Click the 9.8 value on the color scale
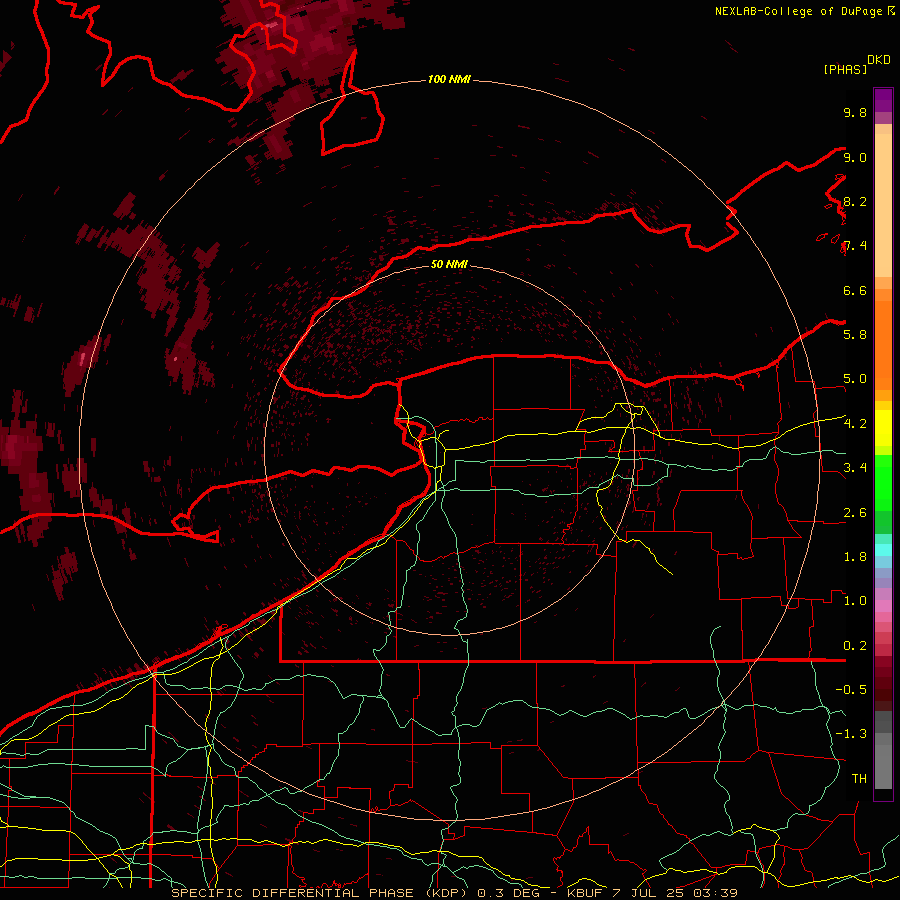Viewport: 900px width, 900px height. (855, 112)
